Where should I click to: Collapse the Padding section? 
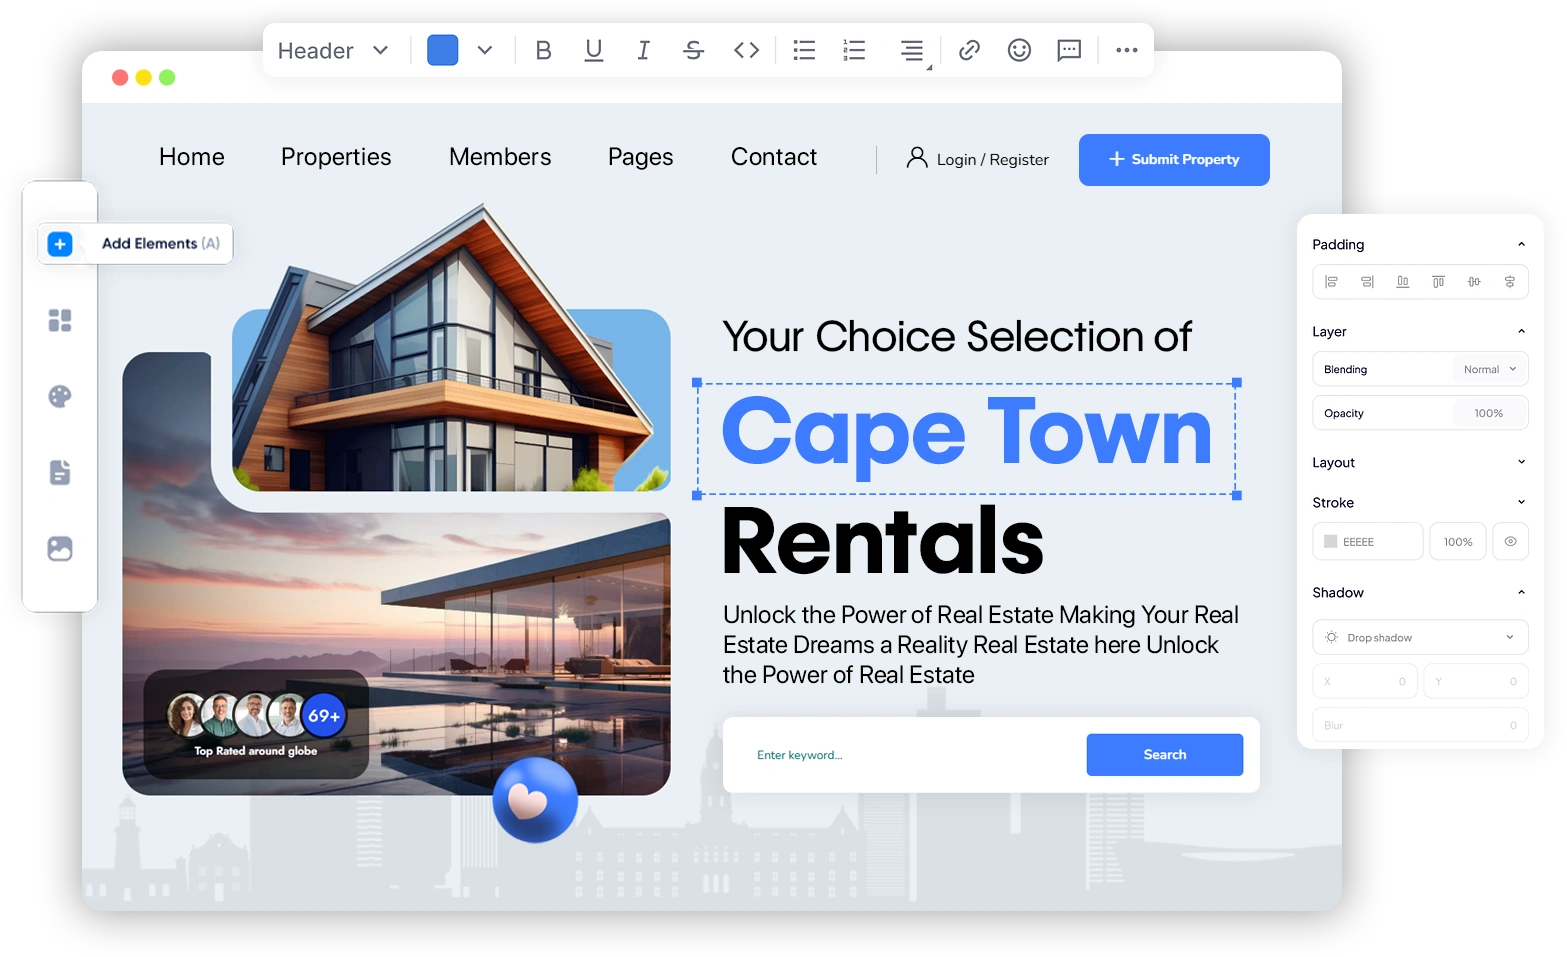click(x=1521, y=243)
